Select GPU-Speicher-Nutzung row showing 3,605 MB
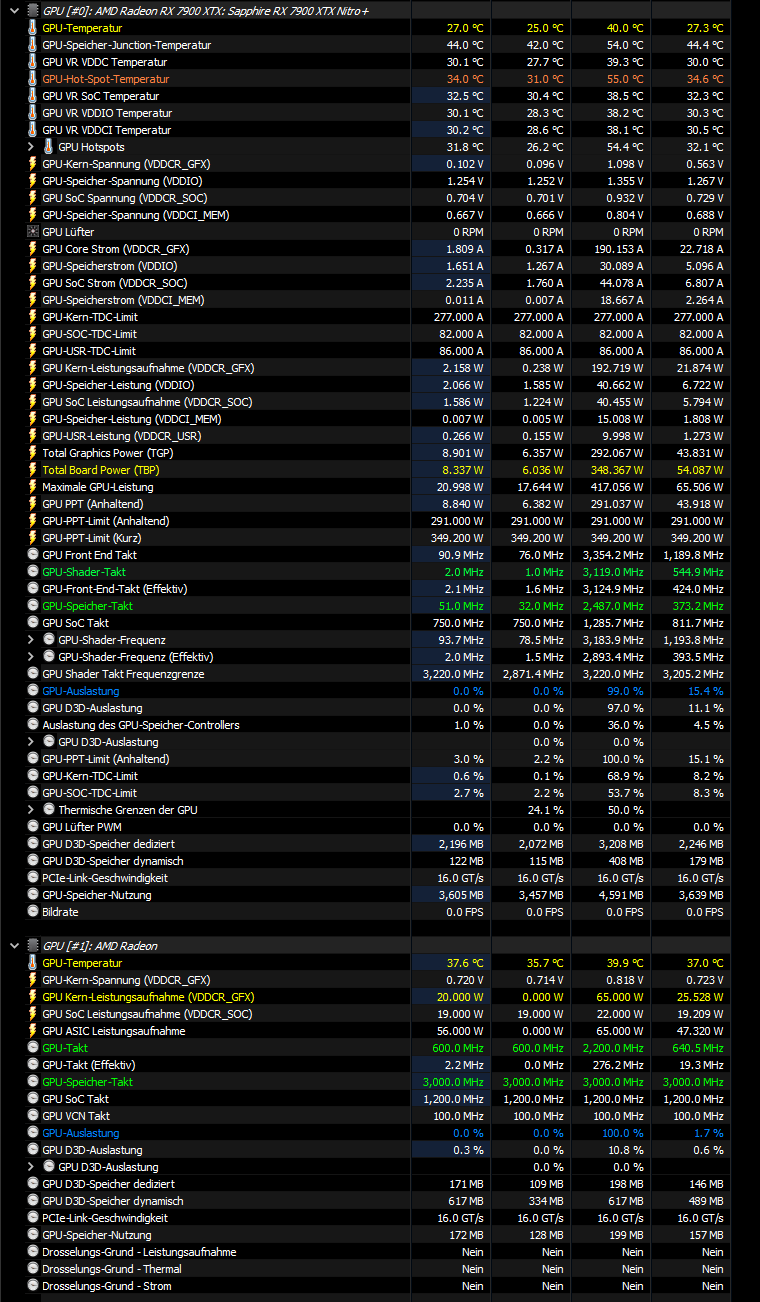The image size is (760, 1302). [x=378, y=895]
